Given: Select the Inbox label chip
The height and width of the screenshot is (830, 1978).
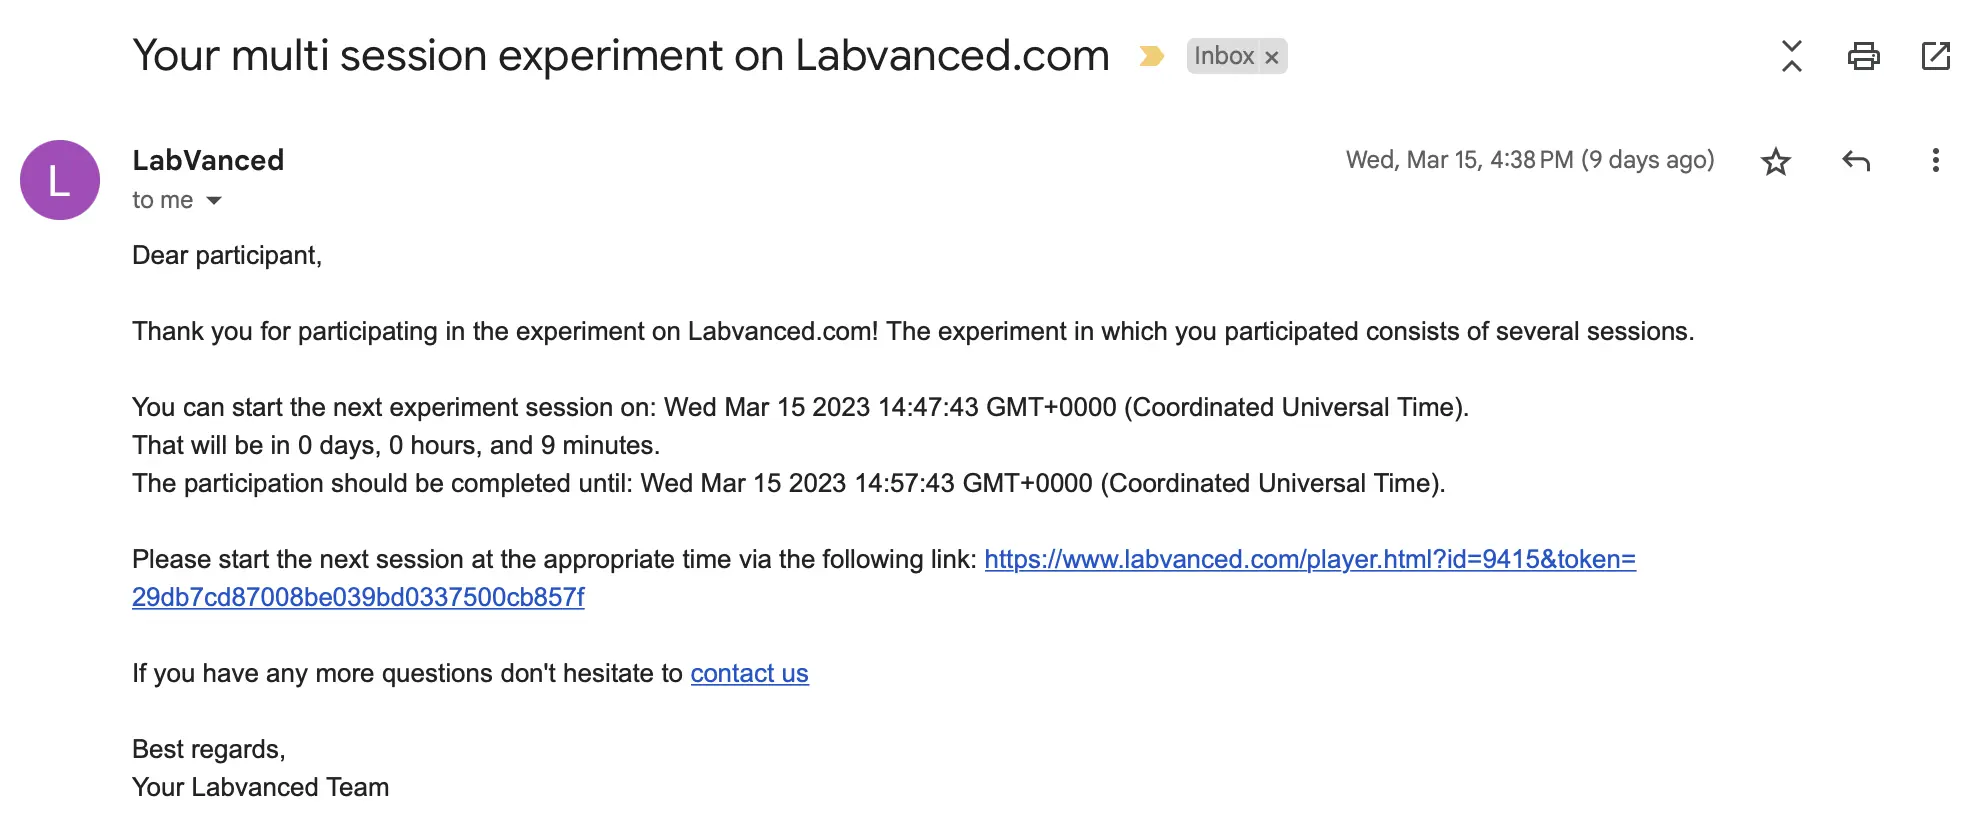Looking at the screenshot, I should tap(1227, 57).
